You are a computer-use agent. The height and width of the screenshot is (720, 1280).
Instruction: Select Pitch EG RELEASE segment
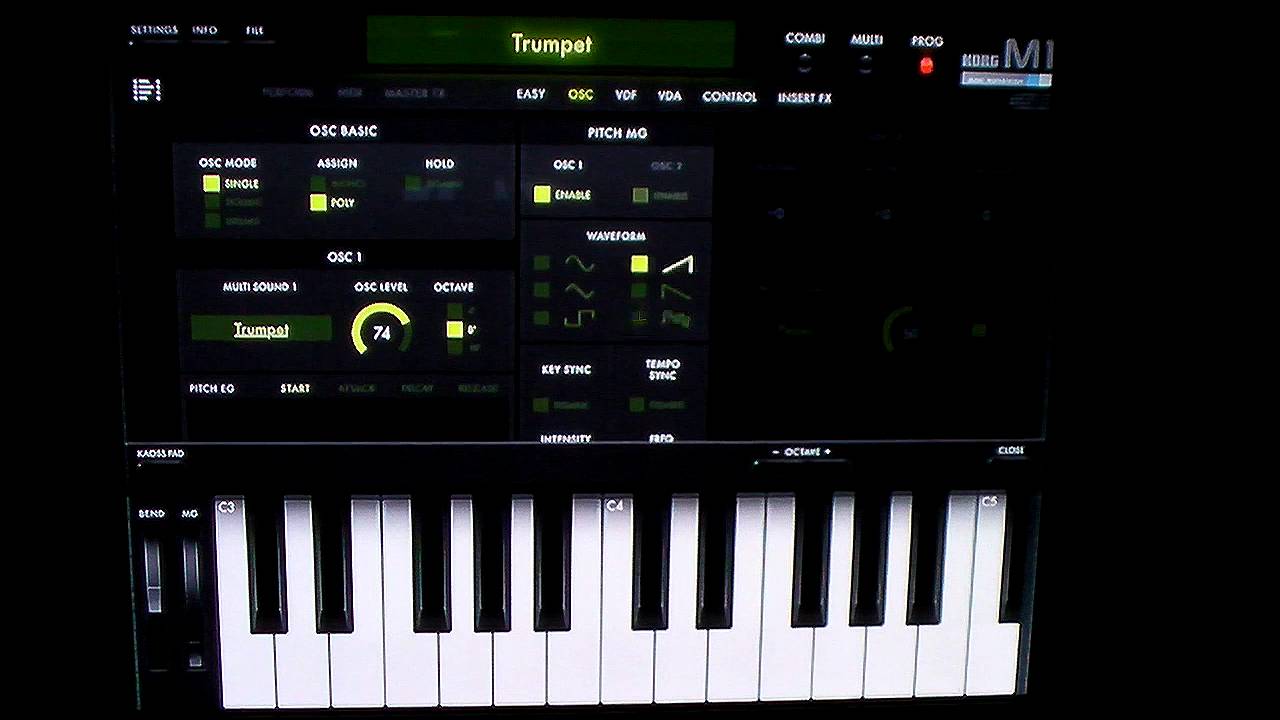click(x=478, y=388)
